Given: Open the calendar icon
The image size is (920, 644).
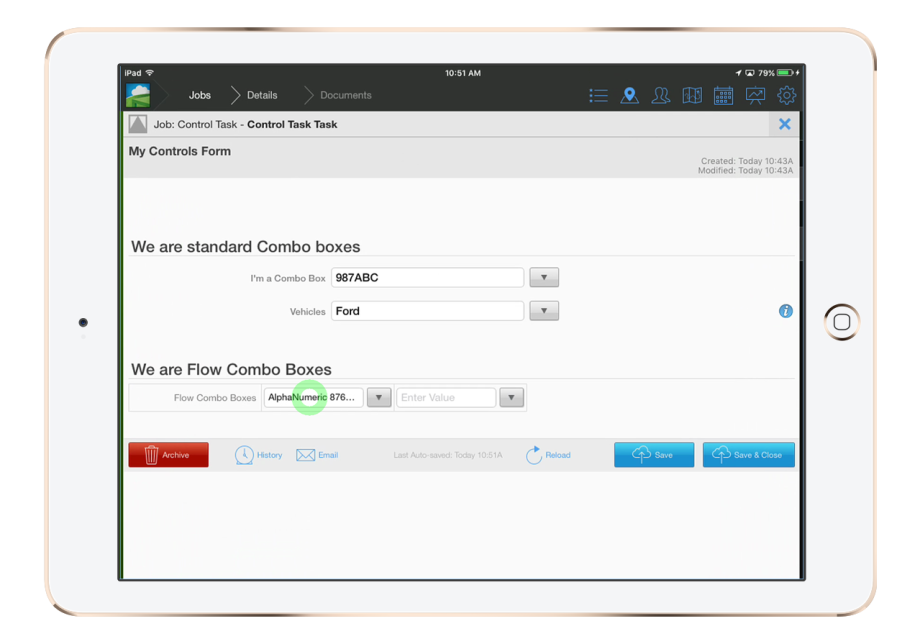Looking at the screenshot, I should 723,95.
